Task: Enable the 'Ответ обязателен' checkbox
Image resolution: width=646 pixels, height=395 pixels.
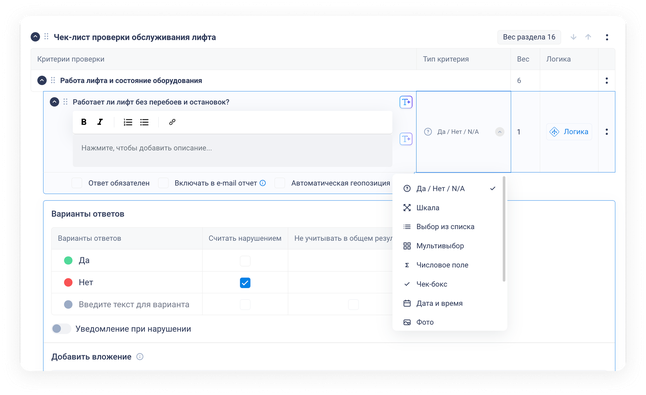Action: tap(77, 183)
